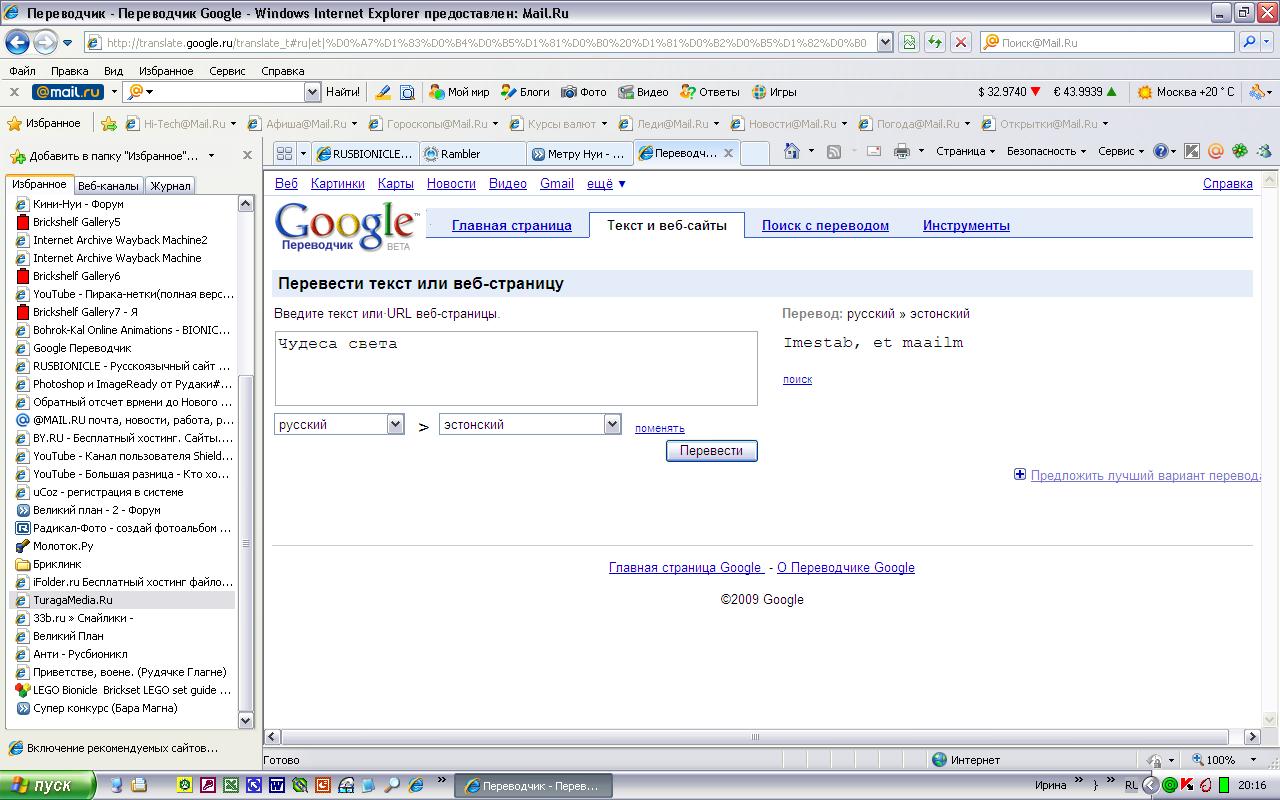Open the Файл menu
The width and height of the screenshot is (1280, 800).
coord(22,71)
